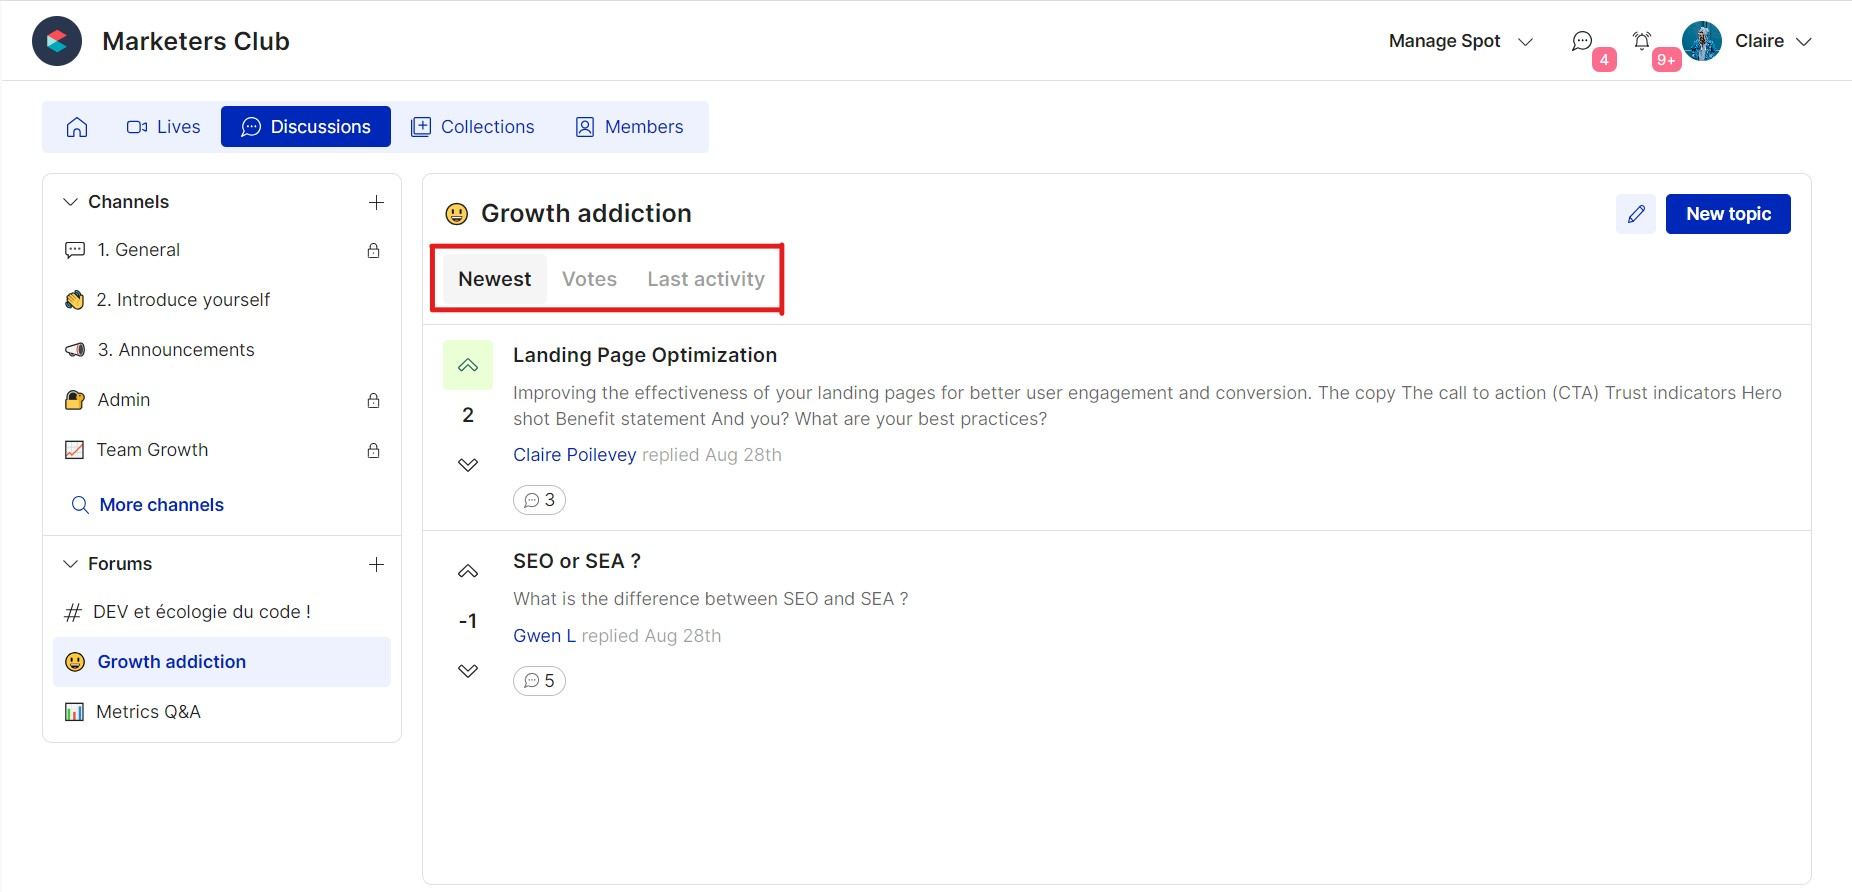Open Claire's profile avatar

point(1702,41)
